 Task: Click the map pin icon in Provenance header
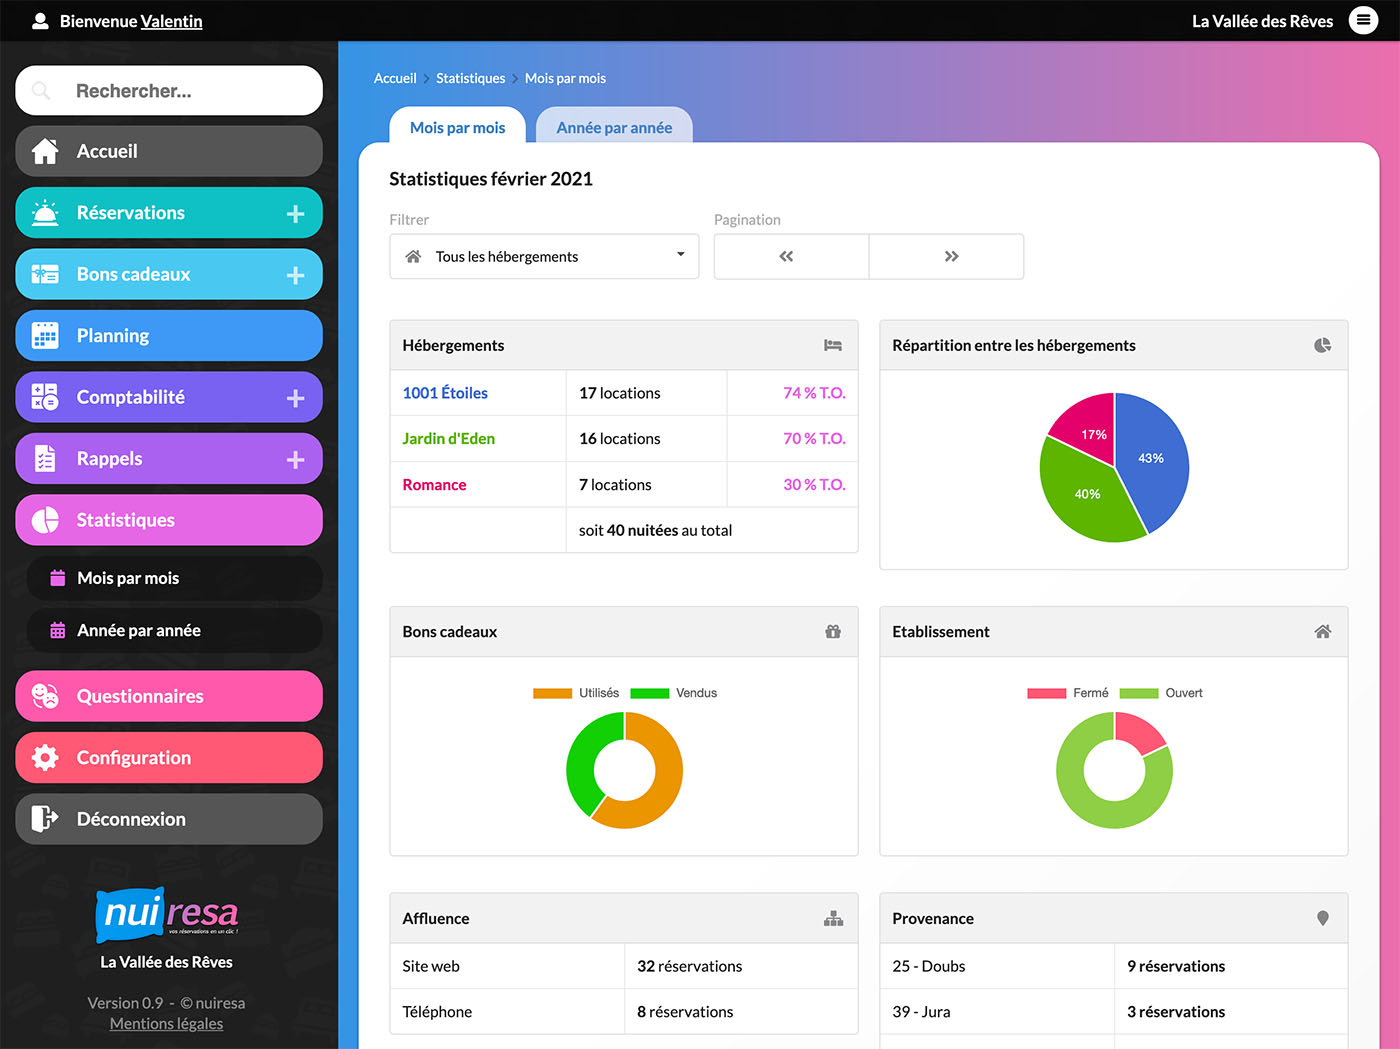pos(1322,919)
